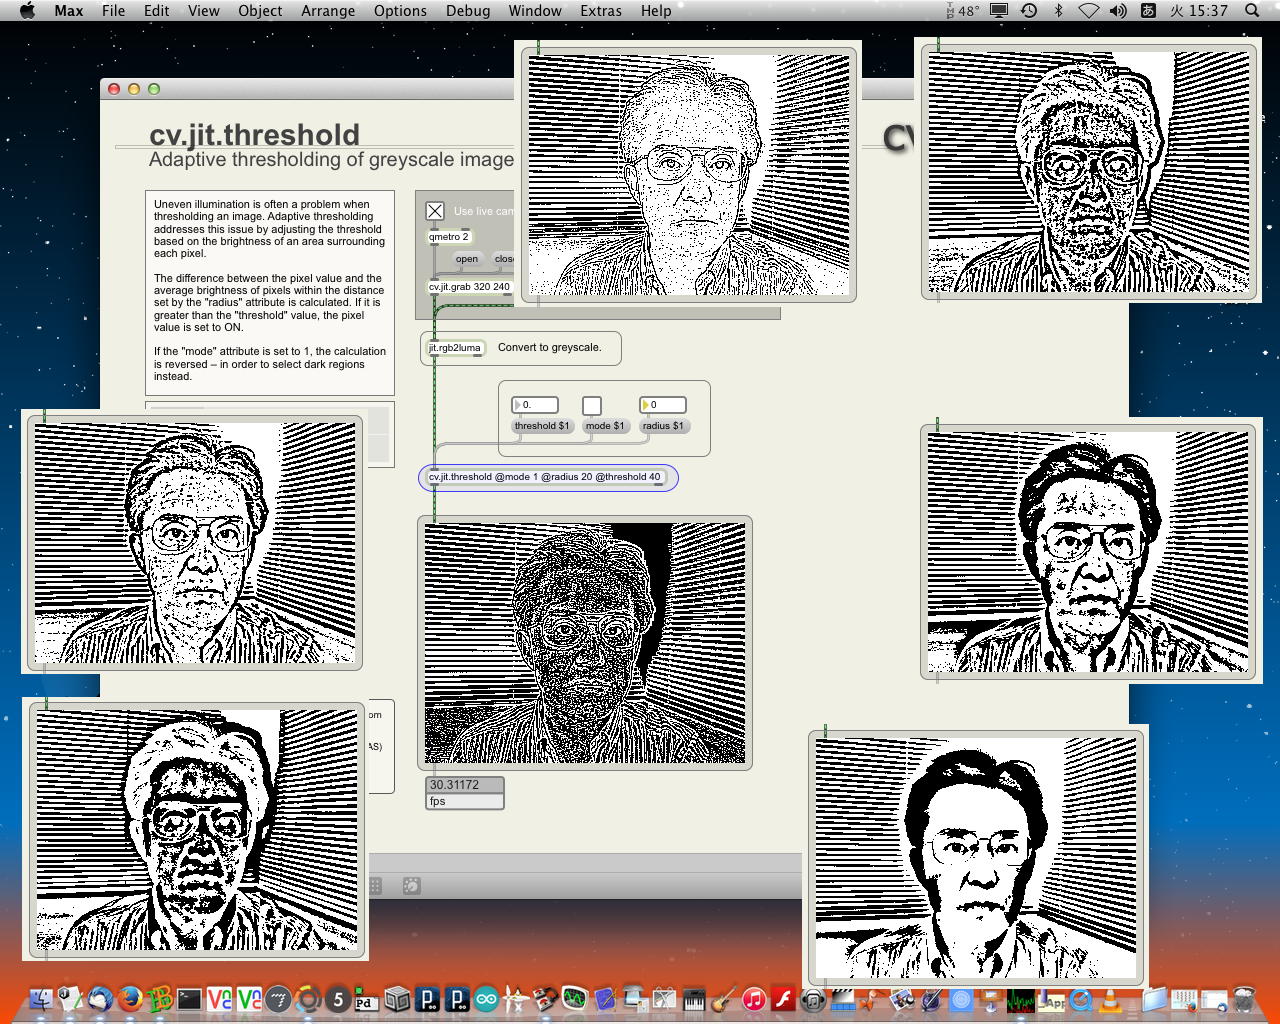
Task: Open the Help menu
Action: [656, 10]
